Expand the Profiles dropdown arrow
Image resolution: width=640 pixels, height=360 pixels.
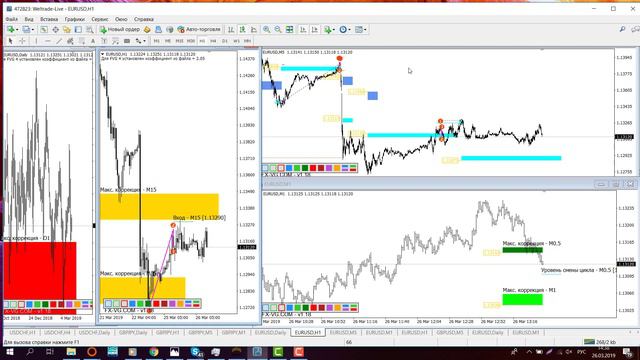click(x=33, y=29)
